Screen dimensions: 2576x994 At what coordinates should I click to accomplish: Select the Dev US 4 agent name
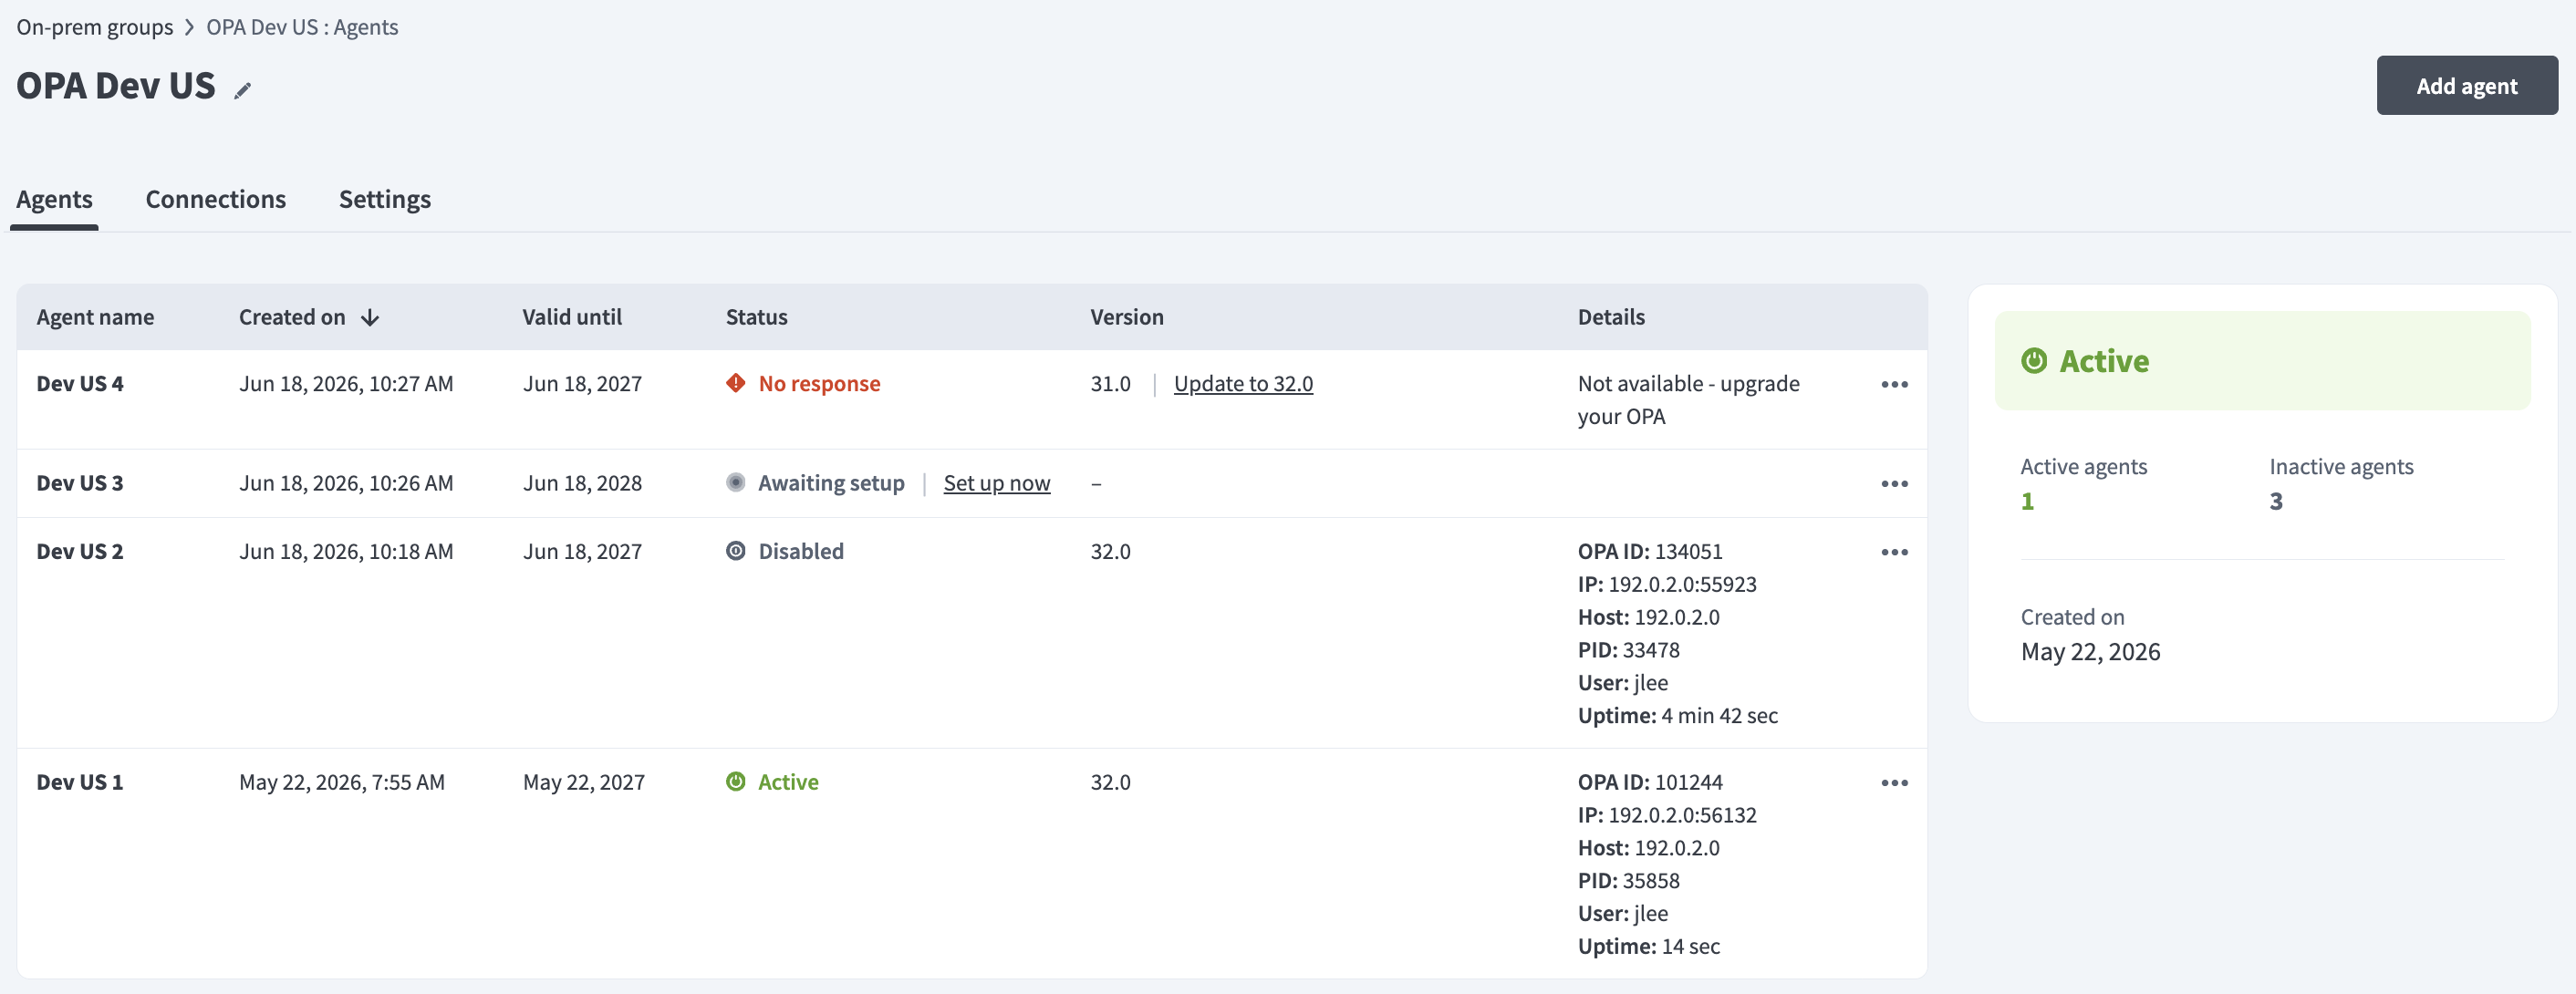(80, 383)
